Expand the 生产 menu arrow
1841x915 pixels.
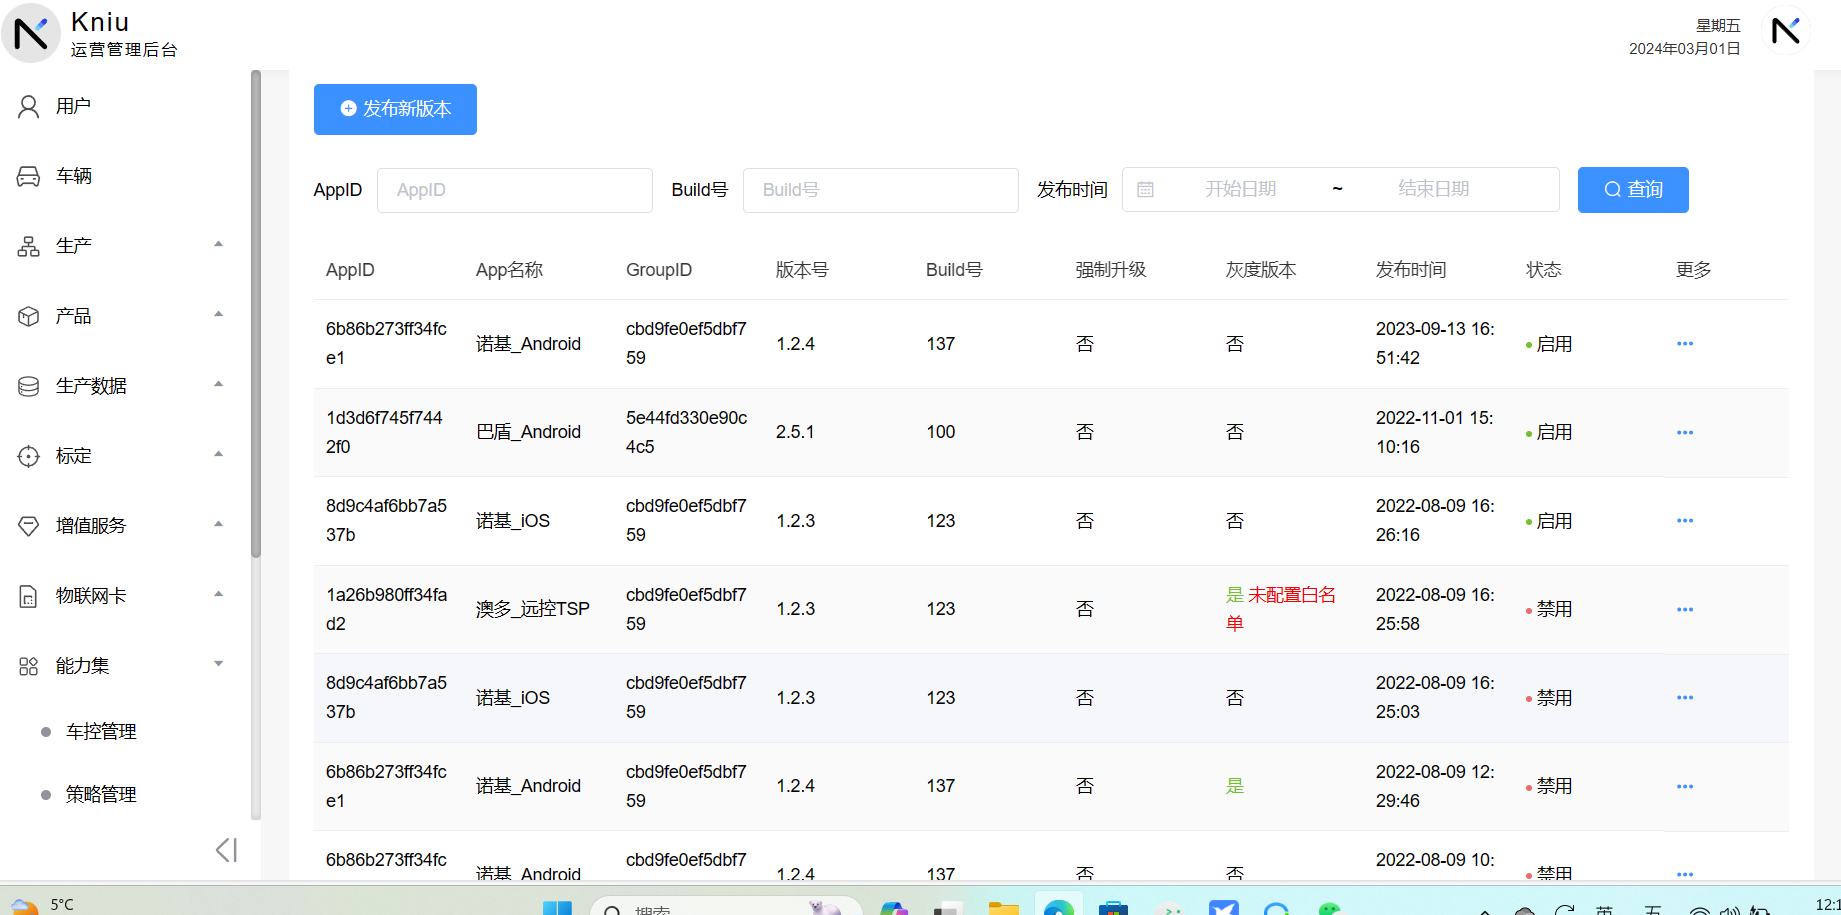pyautogui.click(x=218, y=244)
